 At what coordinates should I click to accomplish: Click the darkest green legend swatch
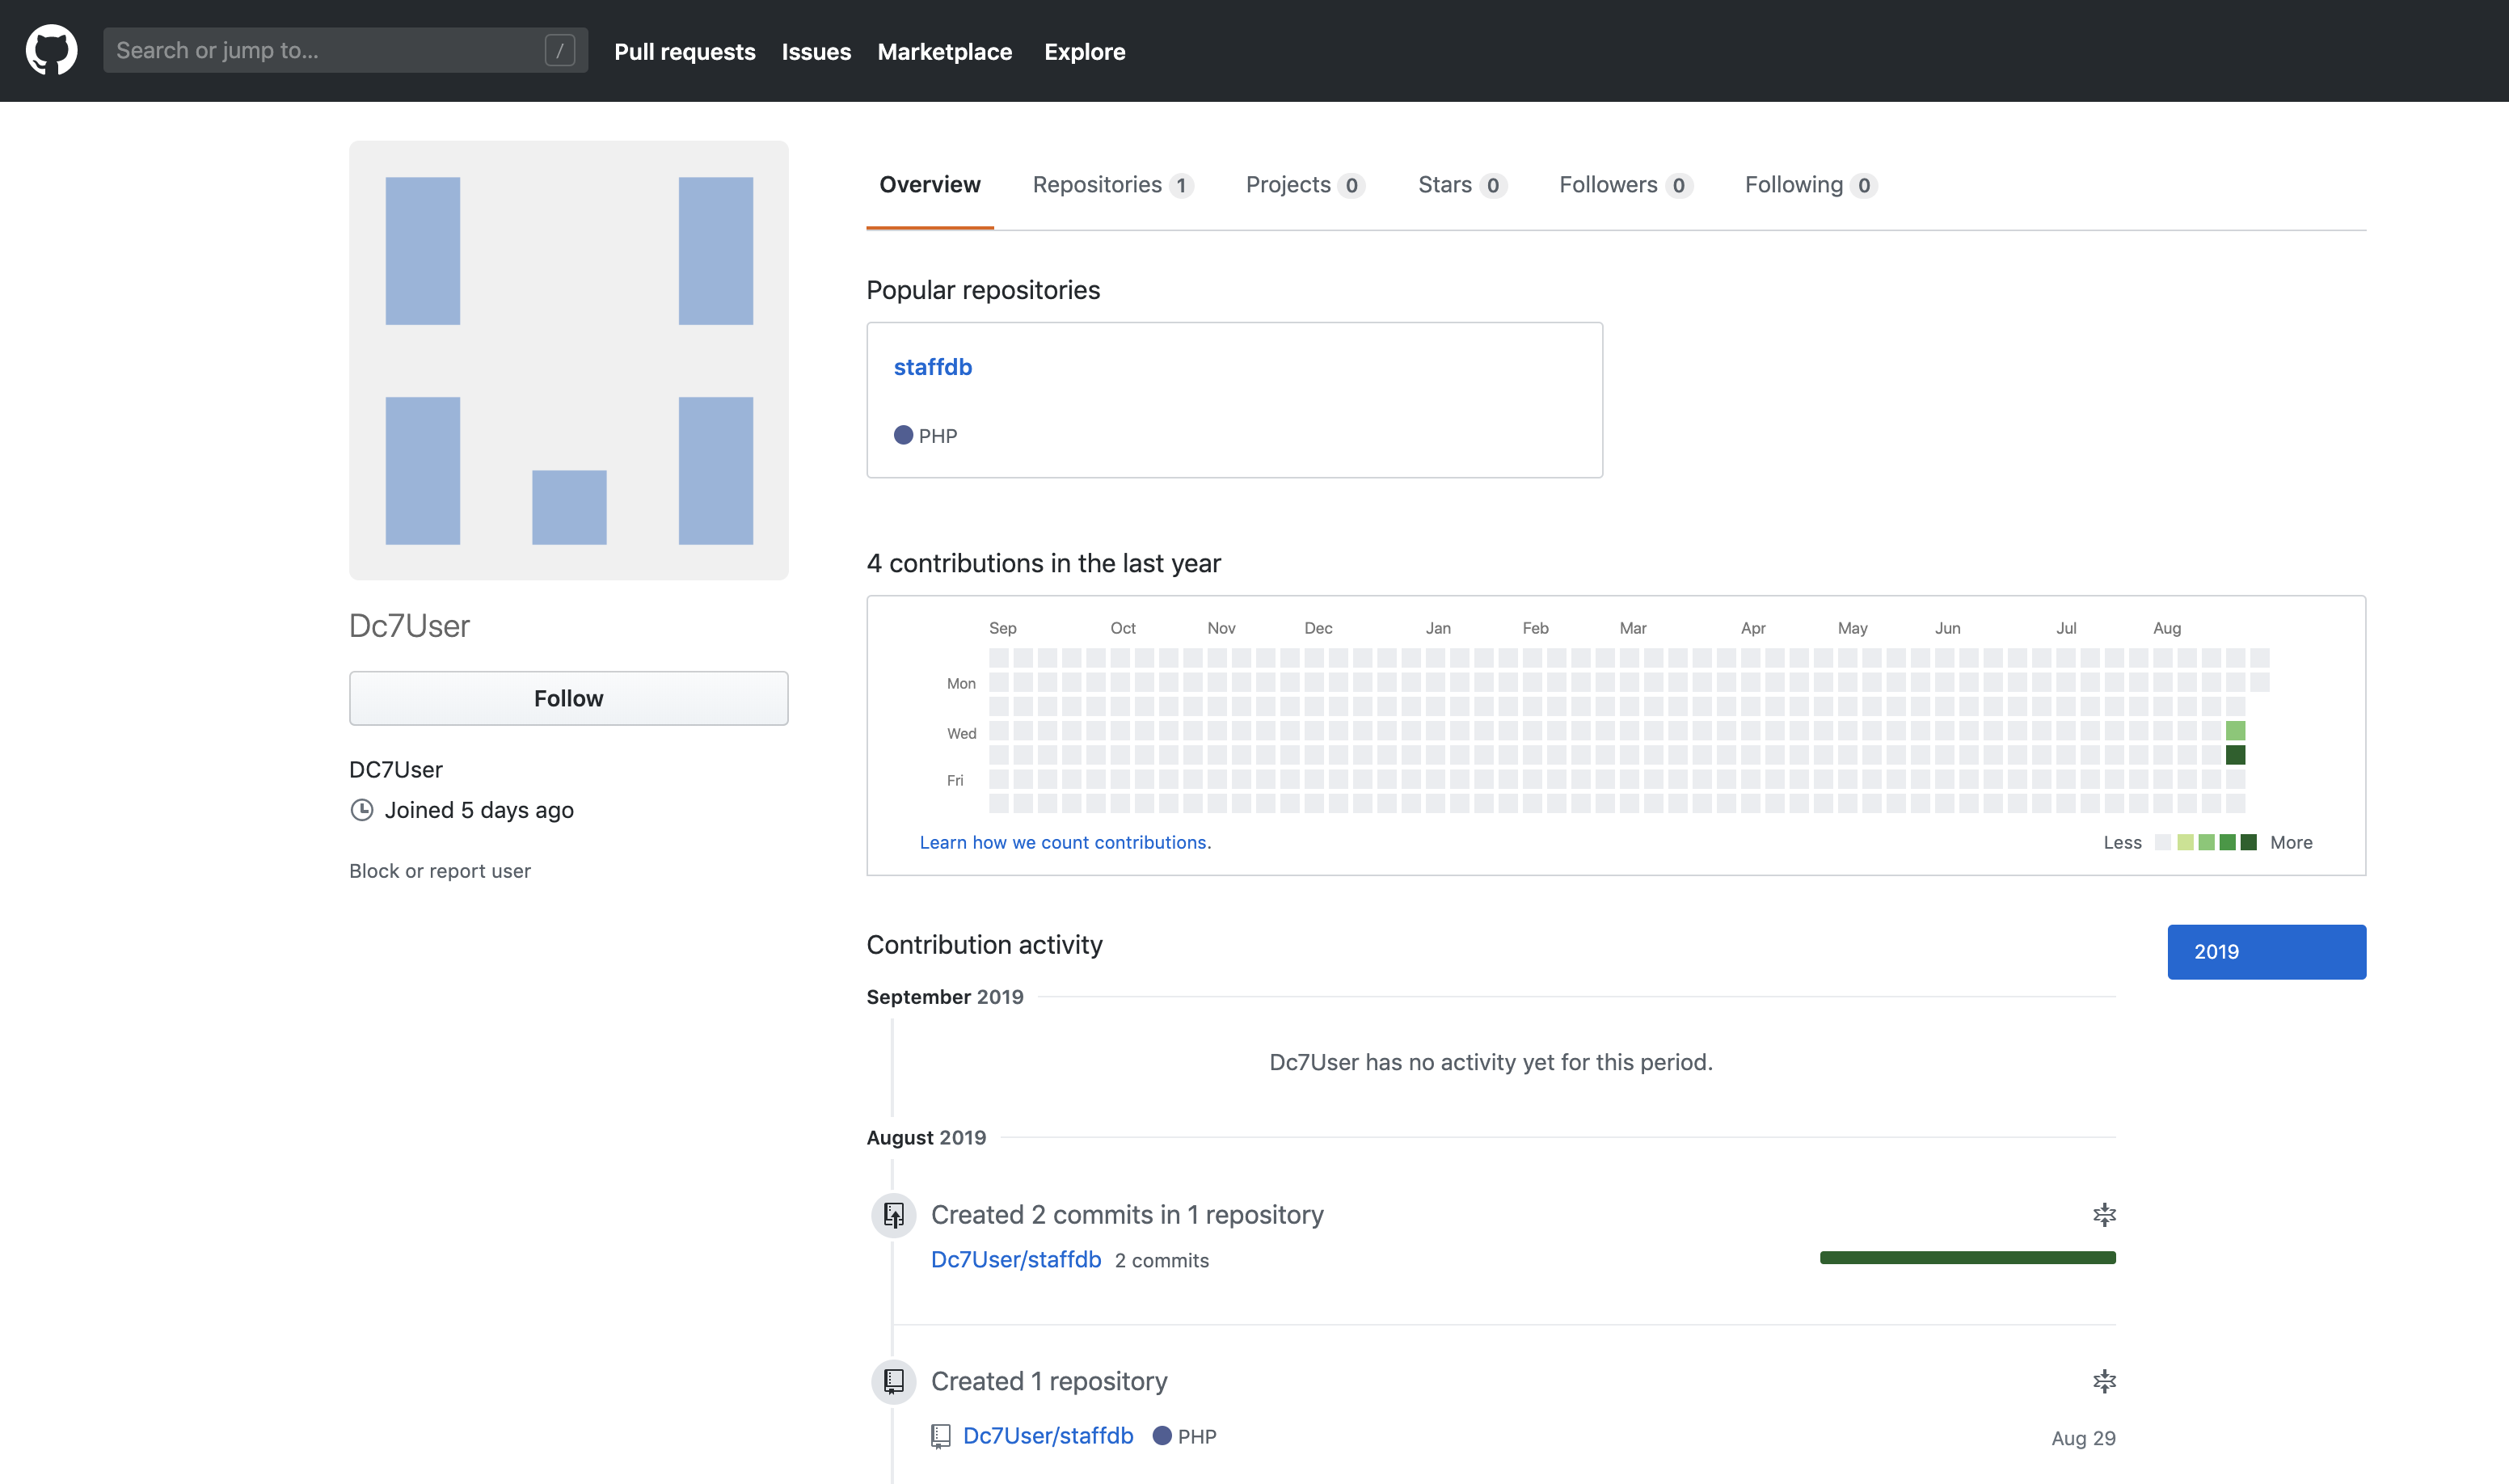2249,842
